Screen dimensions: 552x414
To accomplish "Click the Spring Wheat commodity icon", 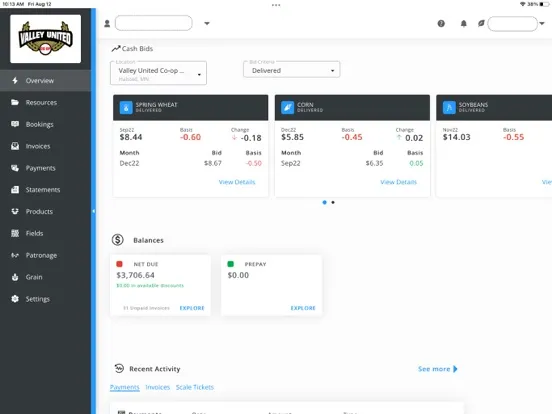I will pyautogui.click(x=126, y=107).
